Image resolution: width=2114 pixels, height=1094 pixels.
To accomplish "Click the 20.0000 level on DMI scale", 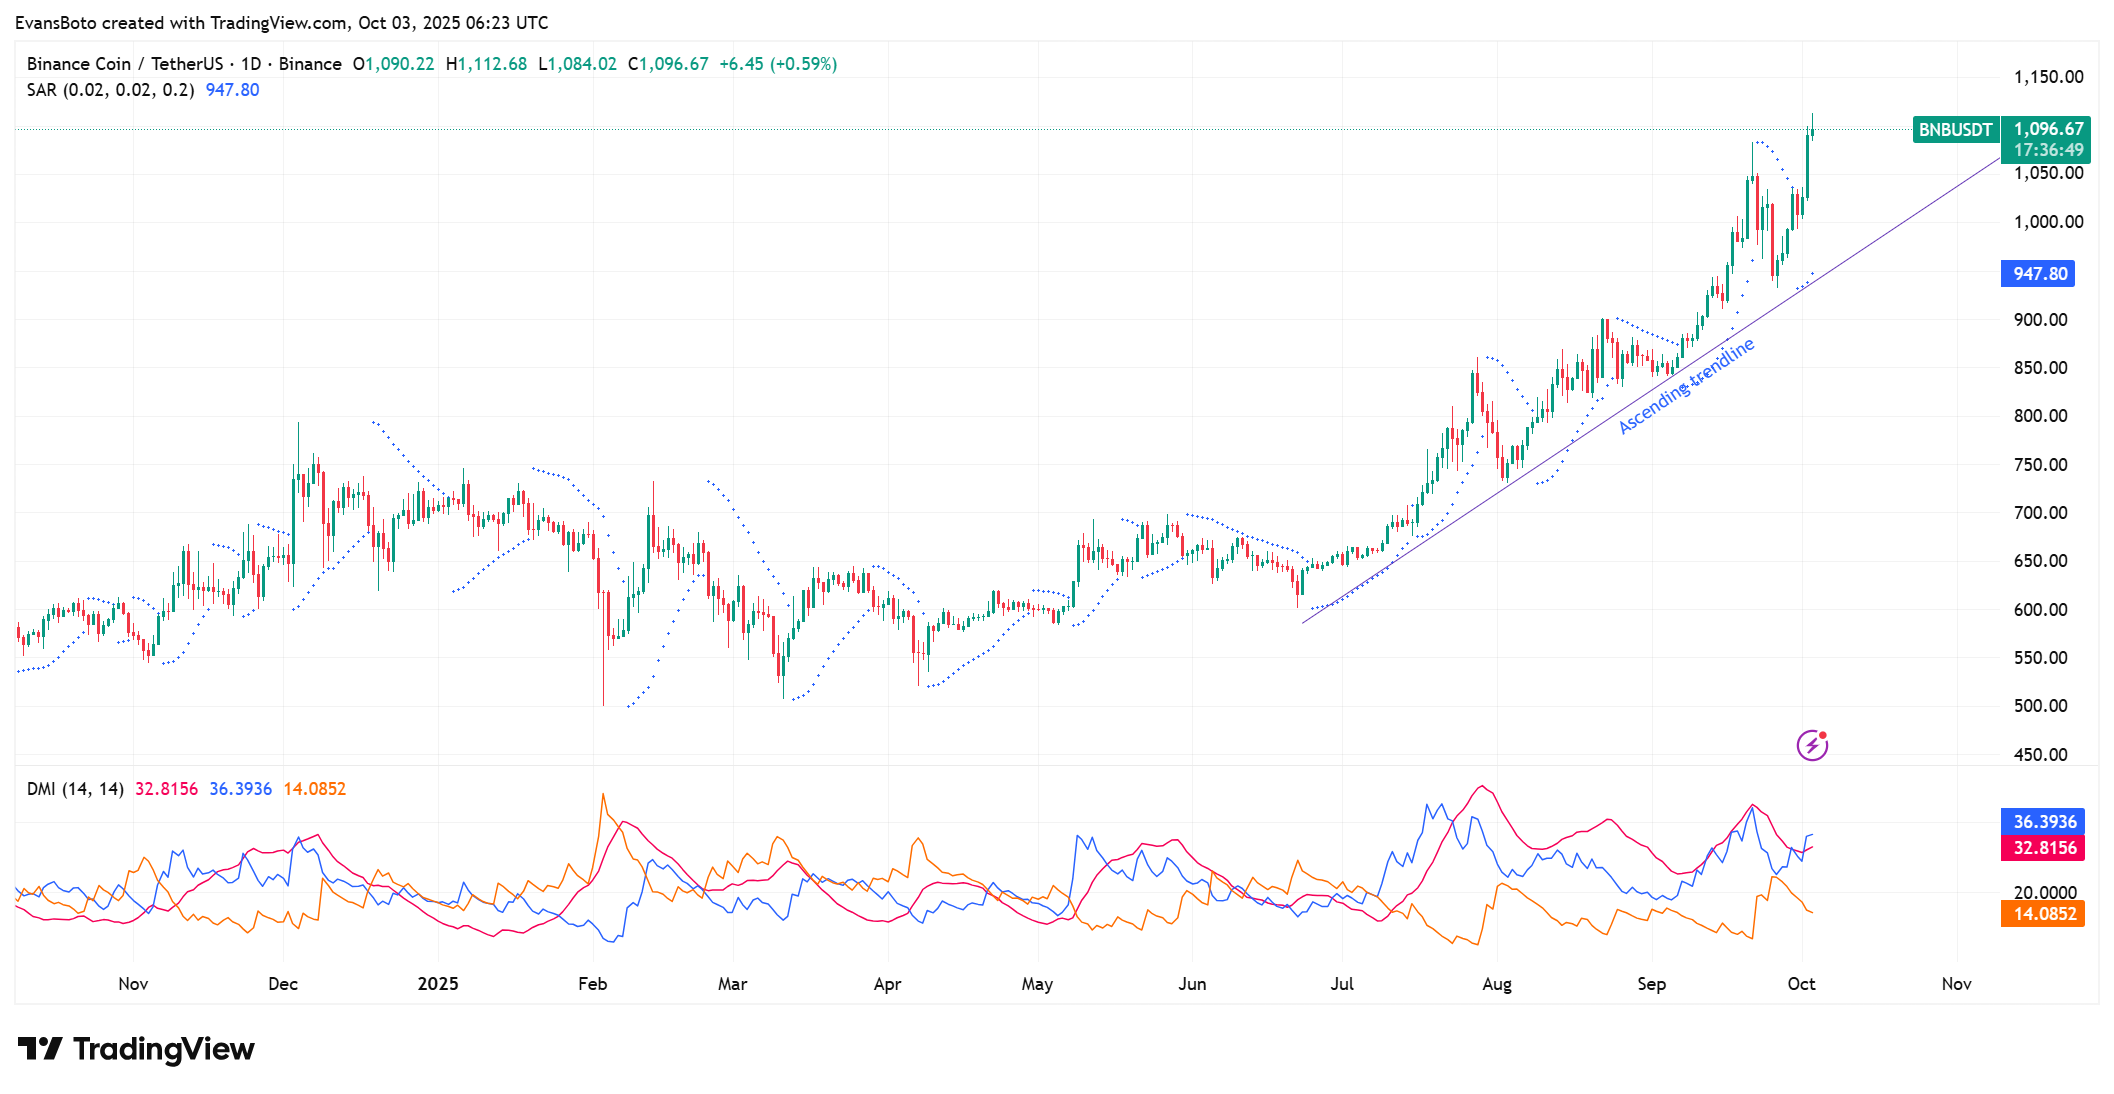I will point(2044,893).
